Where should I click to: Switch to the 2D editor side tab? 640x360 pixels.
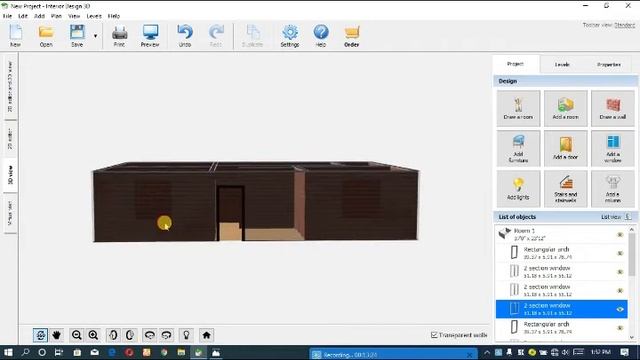[x=10, y=139]
